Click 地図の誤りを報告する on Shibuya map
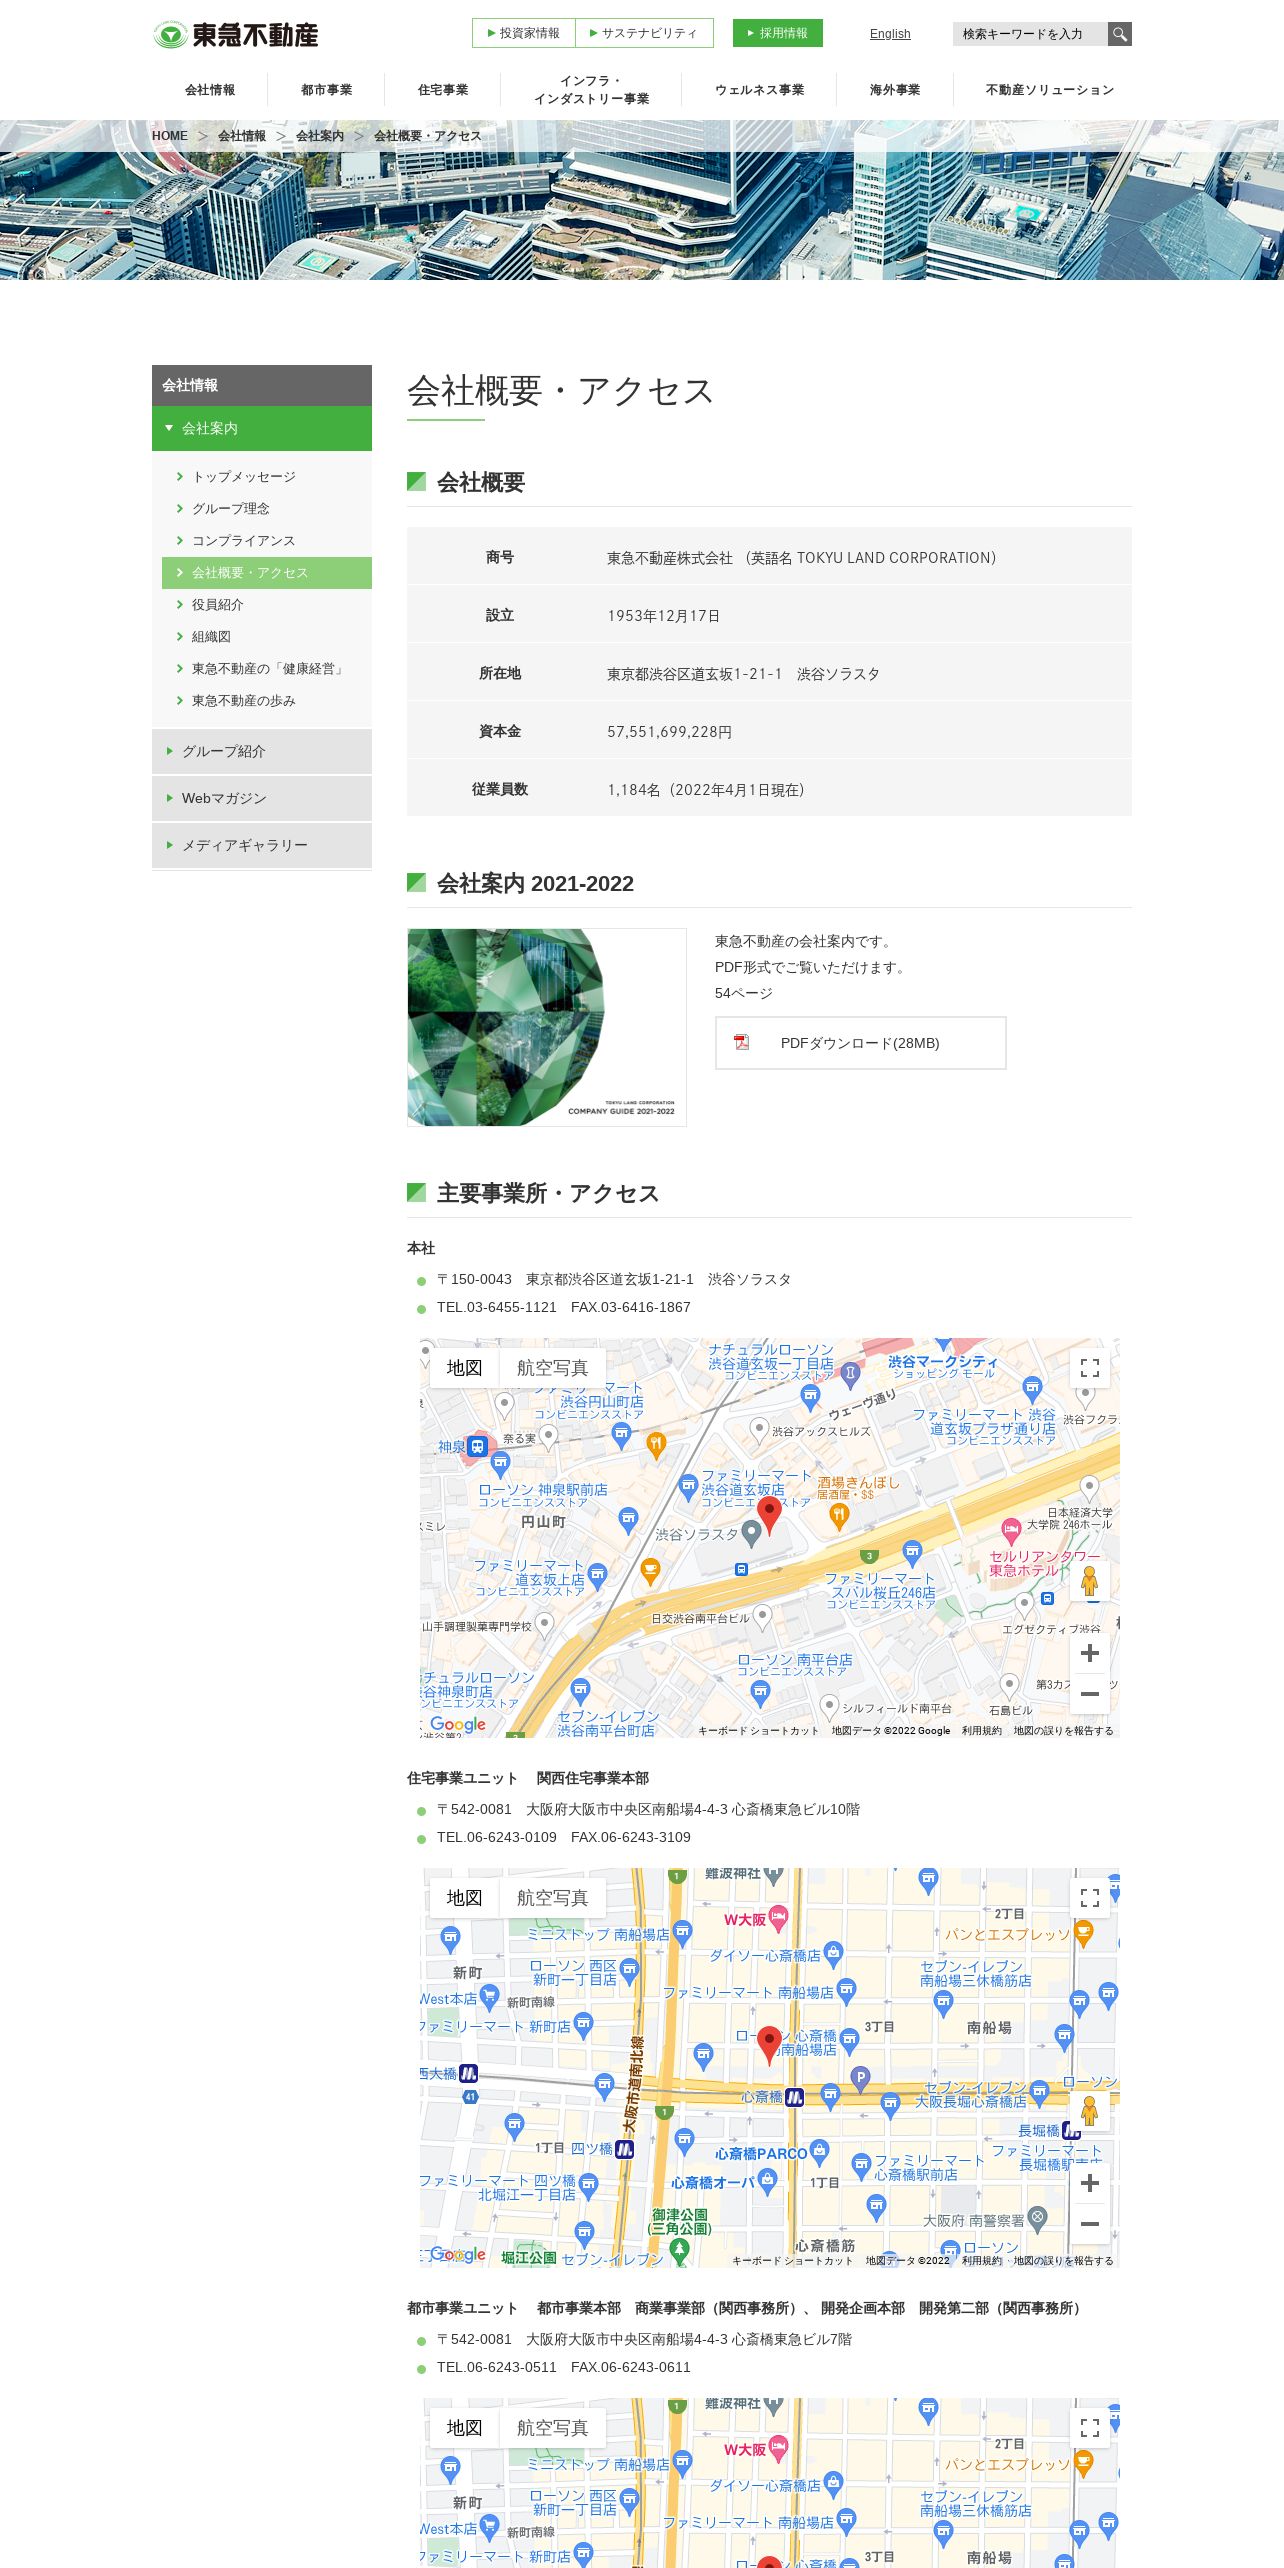This screenshot has height=2568, width=1284. [x=1063, y=1731]
